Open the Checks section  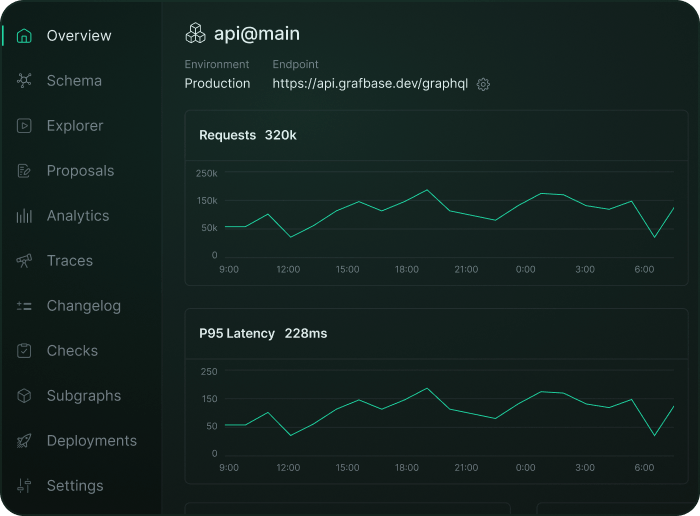72,351
